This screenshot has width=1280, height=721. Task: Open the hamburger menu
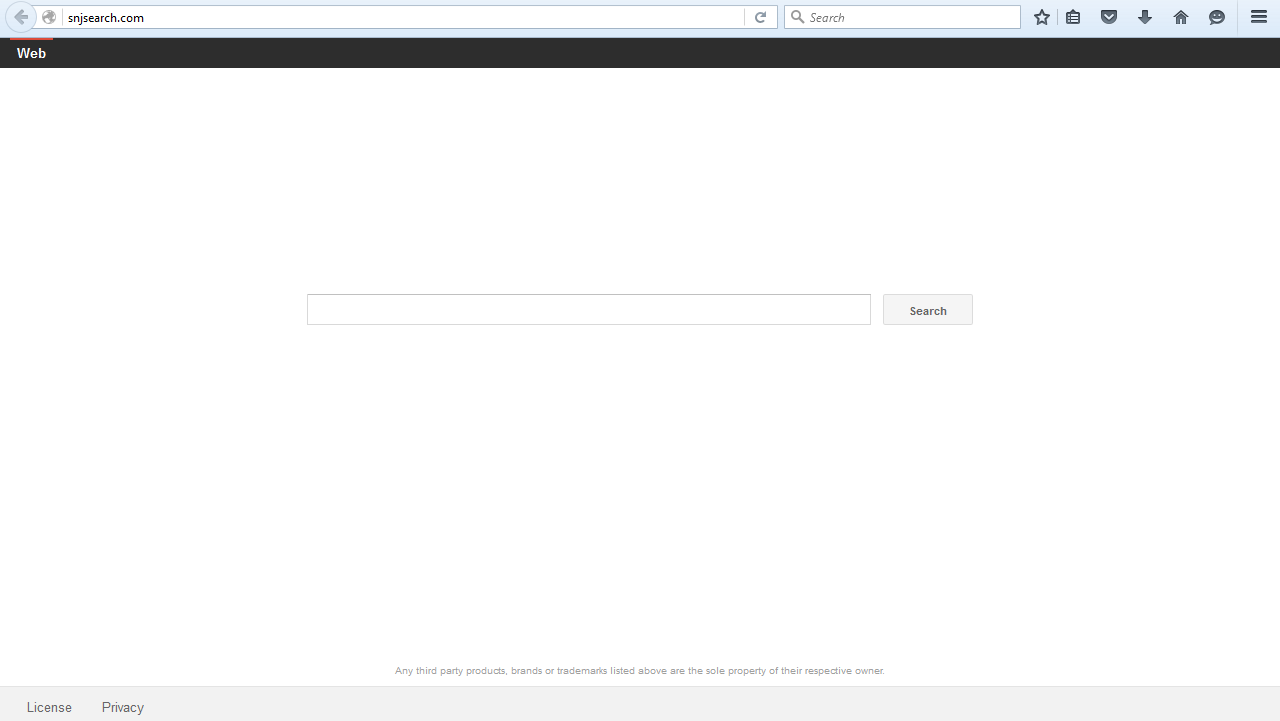tap(1259, 17)
